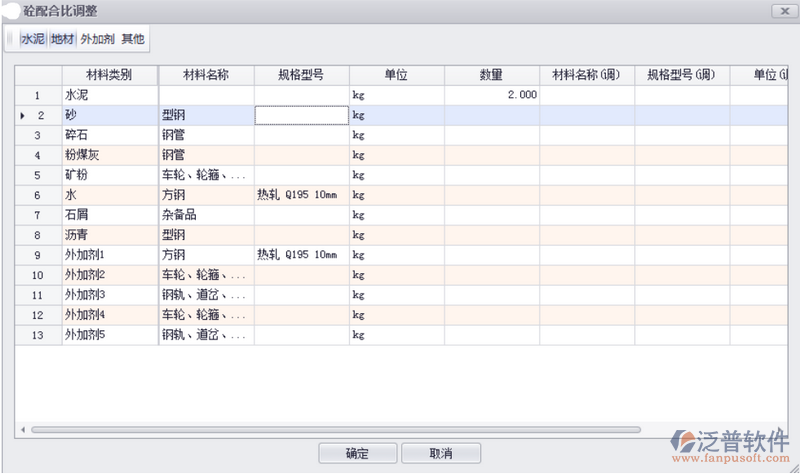Click the 规格型号 column header
This screenshot has width=800, height=474.
[x=301, y=75]
